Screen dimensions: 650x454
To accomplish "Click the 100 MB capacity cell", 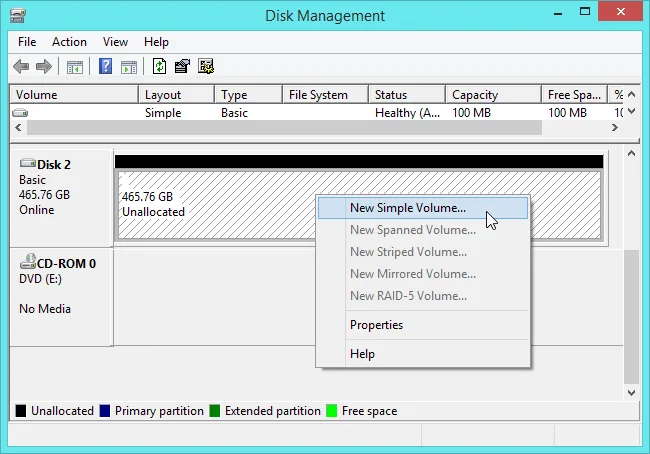I will (x=471, y=113).
